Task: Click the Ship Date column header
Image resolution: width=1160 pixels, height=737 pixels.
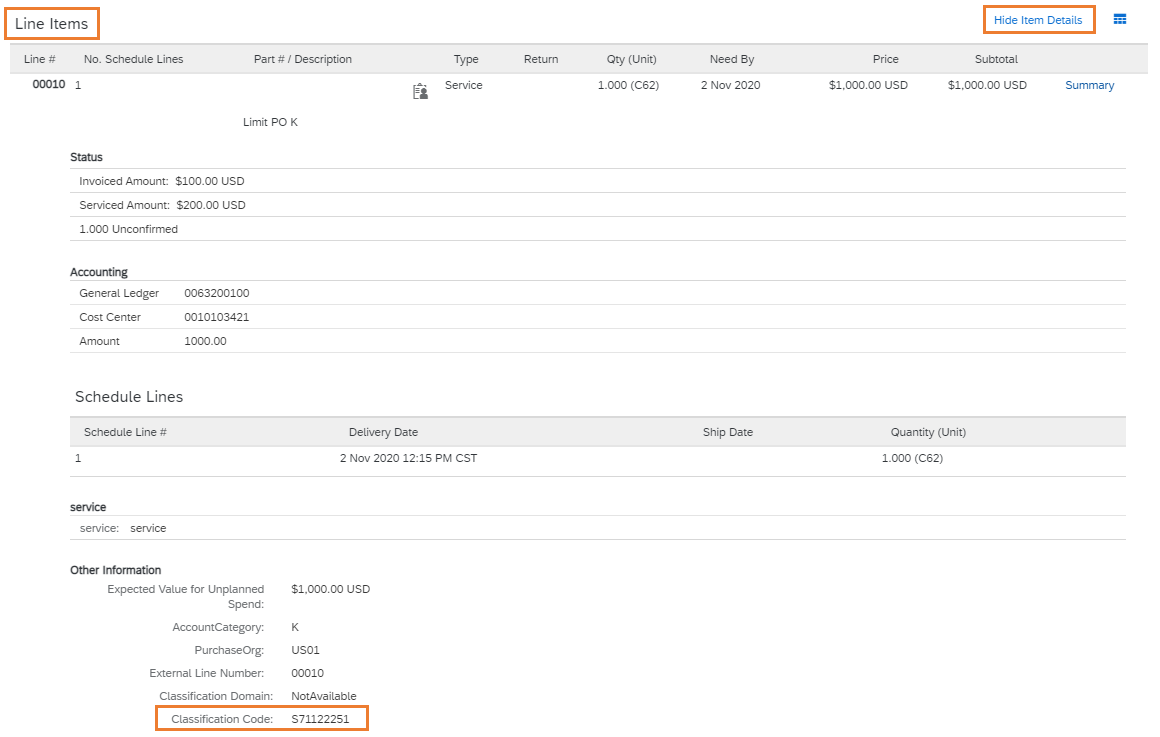Action: point(727,432)
